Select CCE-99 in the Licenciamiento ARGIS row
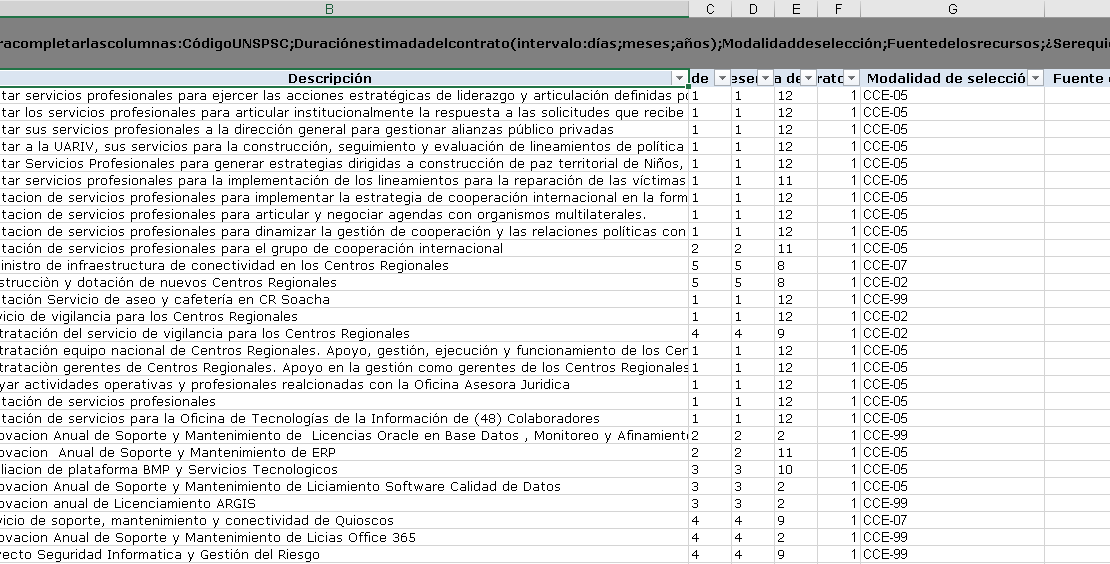The width and height of the screenshot is (1110, 564). (952, 503)
